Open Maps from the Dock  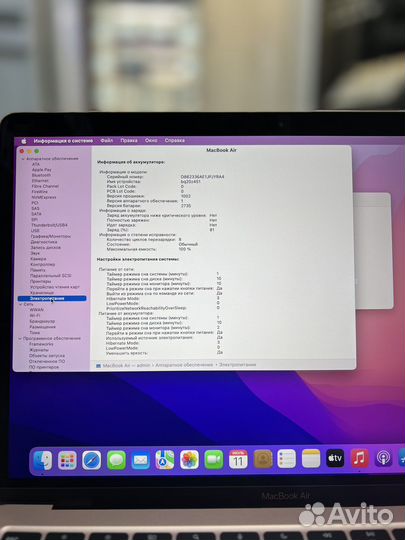[165, 460]
